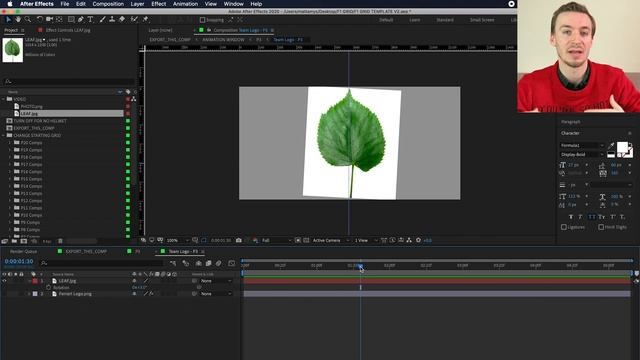This screenshot has height=360, width=640.
Task: Switch to EXPORT_THIS_COMP timeline tab
Action: 86,251
